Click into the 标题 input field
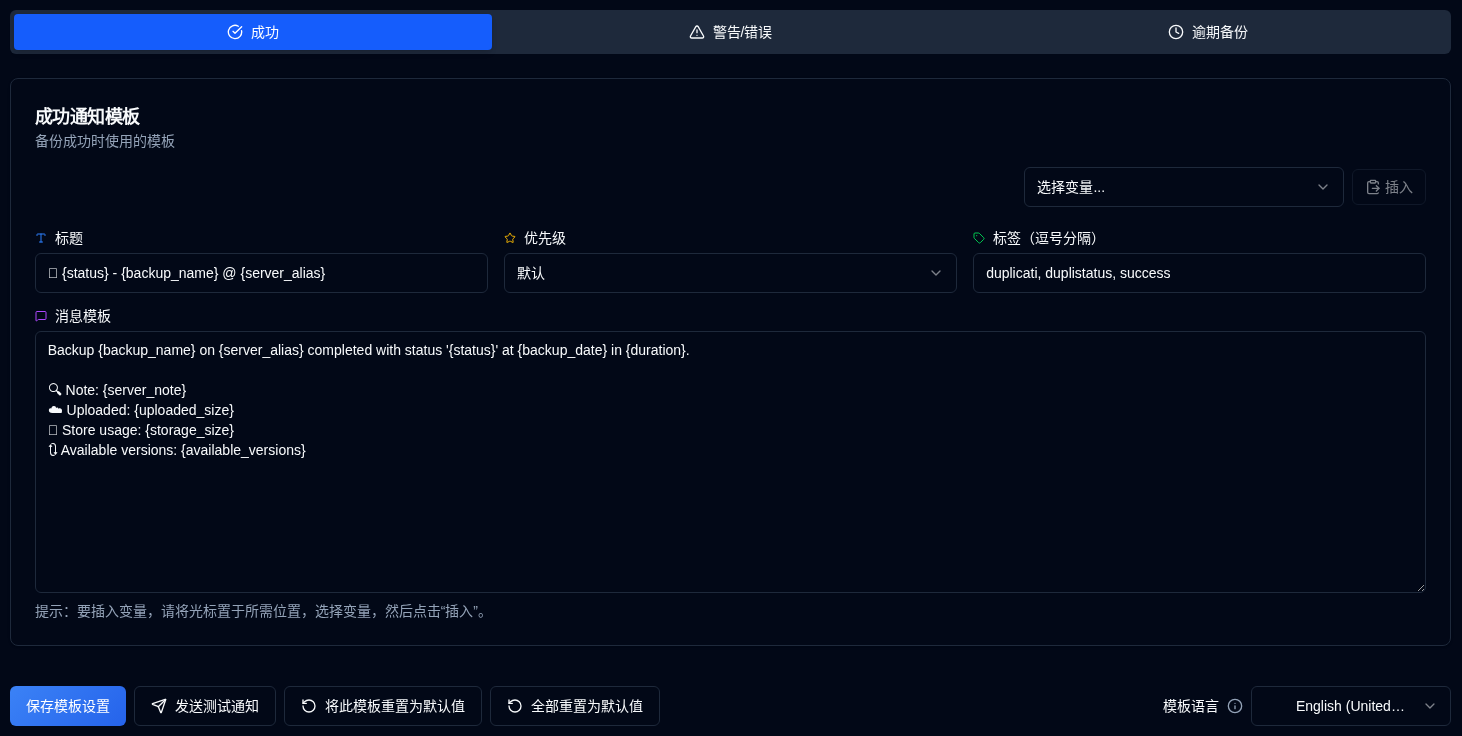The height and width of the screenshot is (736, 1462). point(261,273)
